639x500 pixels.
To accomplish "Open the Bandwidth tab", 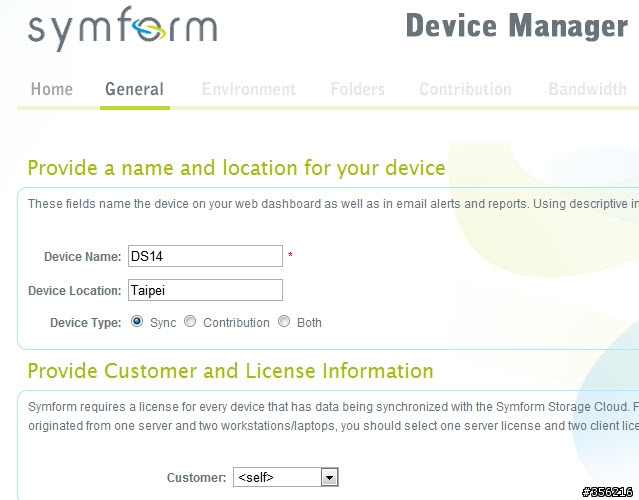I will pyautogui.click(x=587, y=89).
